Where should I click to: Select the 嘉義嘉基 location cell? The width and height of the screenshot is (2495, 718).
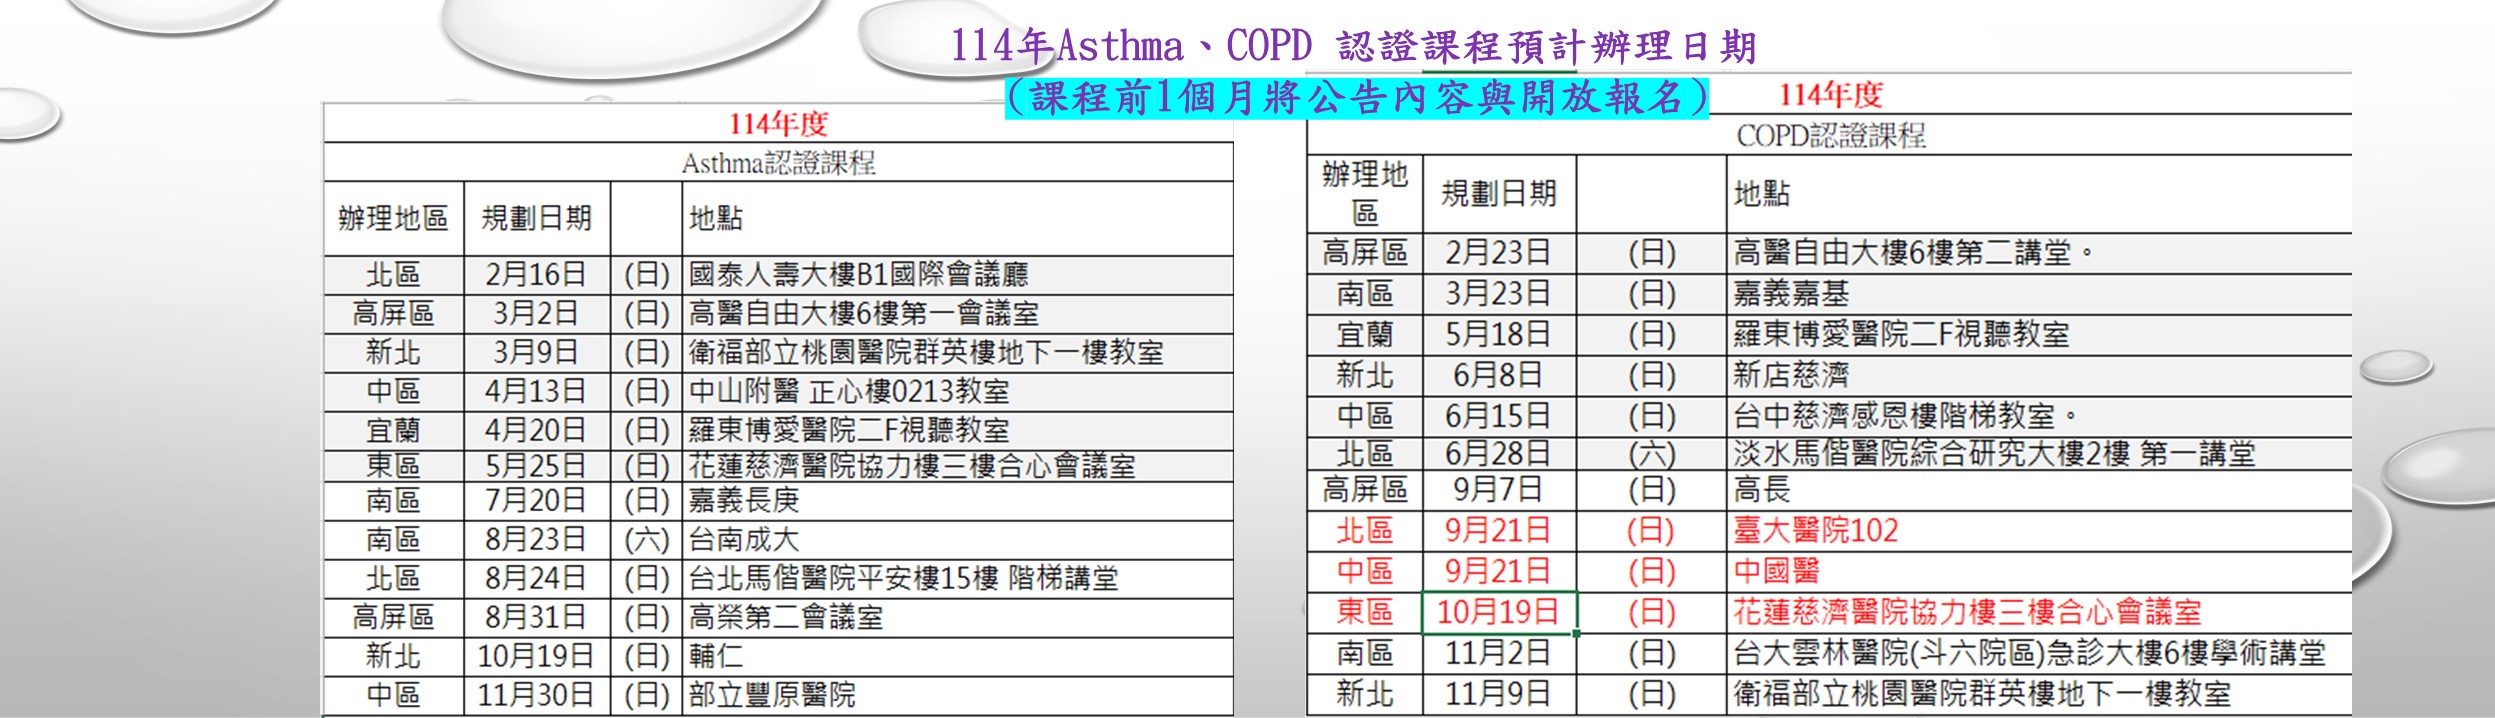coord(1791,293)
